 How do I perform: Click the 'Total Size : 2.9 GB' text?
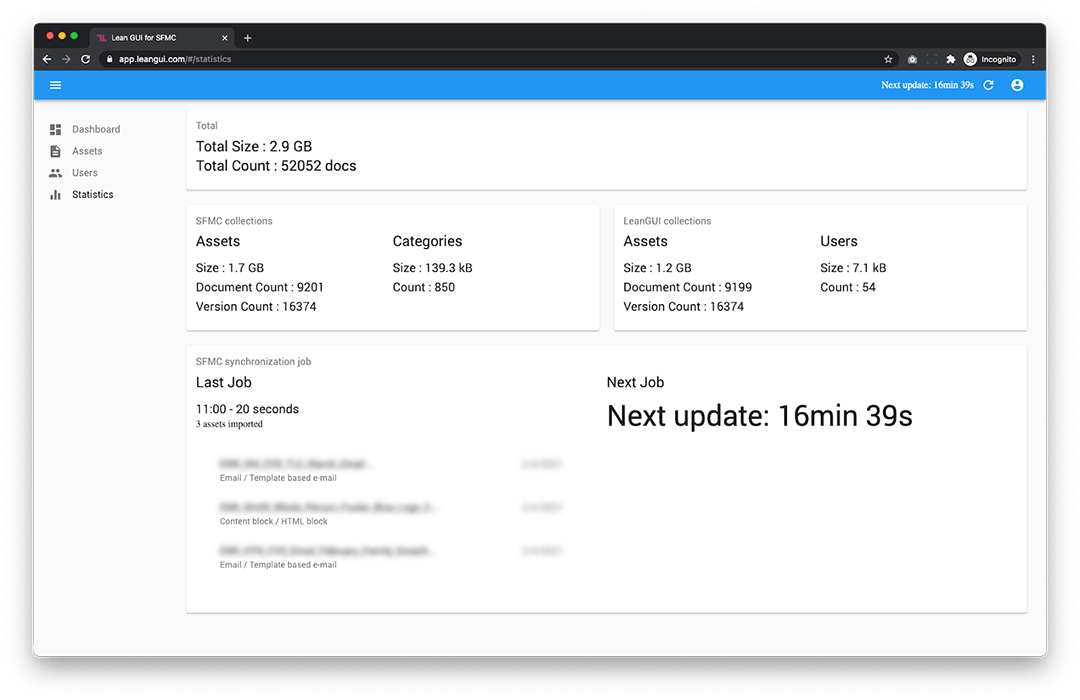253,146
